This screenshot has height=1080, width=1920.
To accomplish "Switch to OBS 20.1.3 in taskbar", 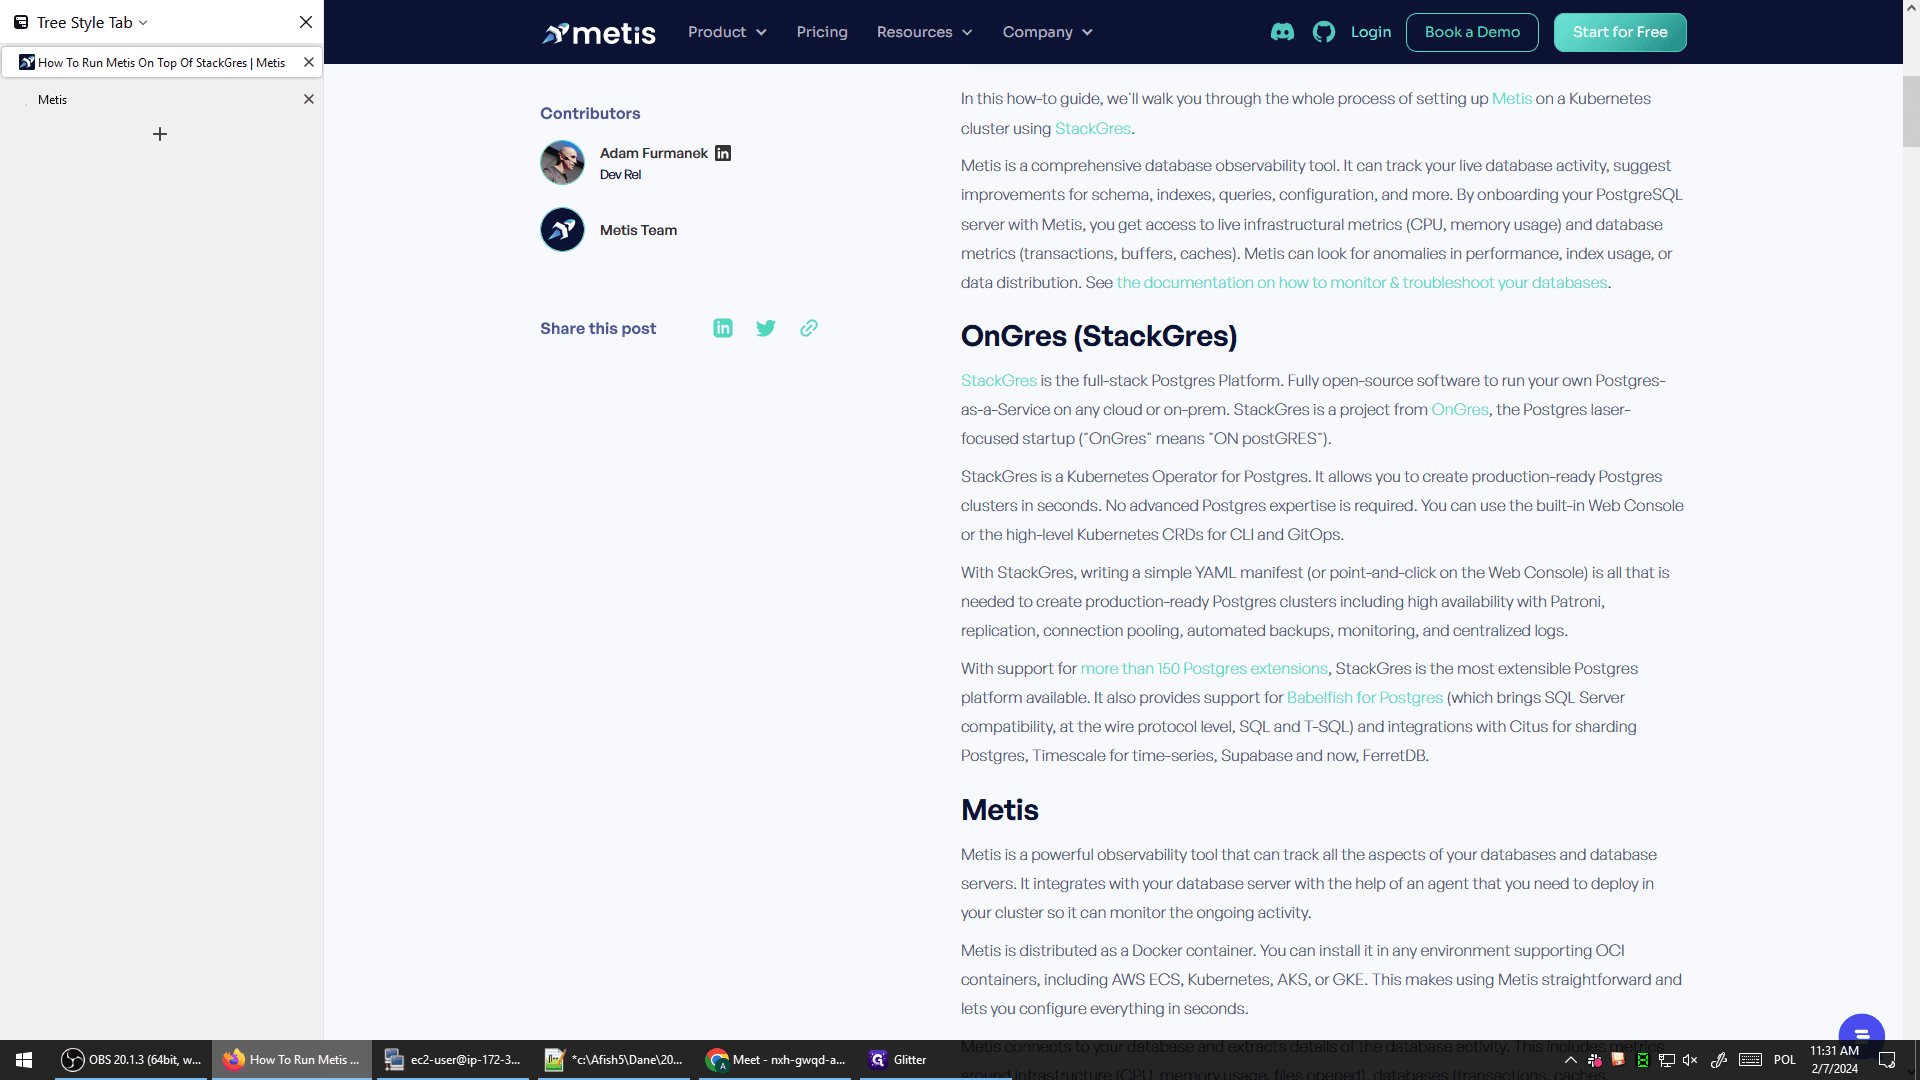I will tap(132, 1060).
